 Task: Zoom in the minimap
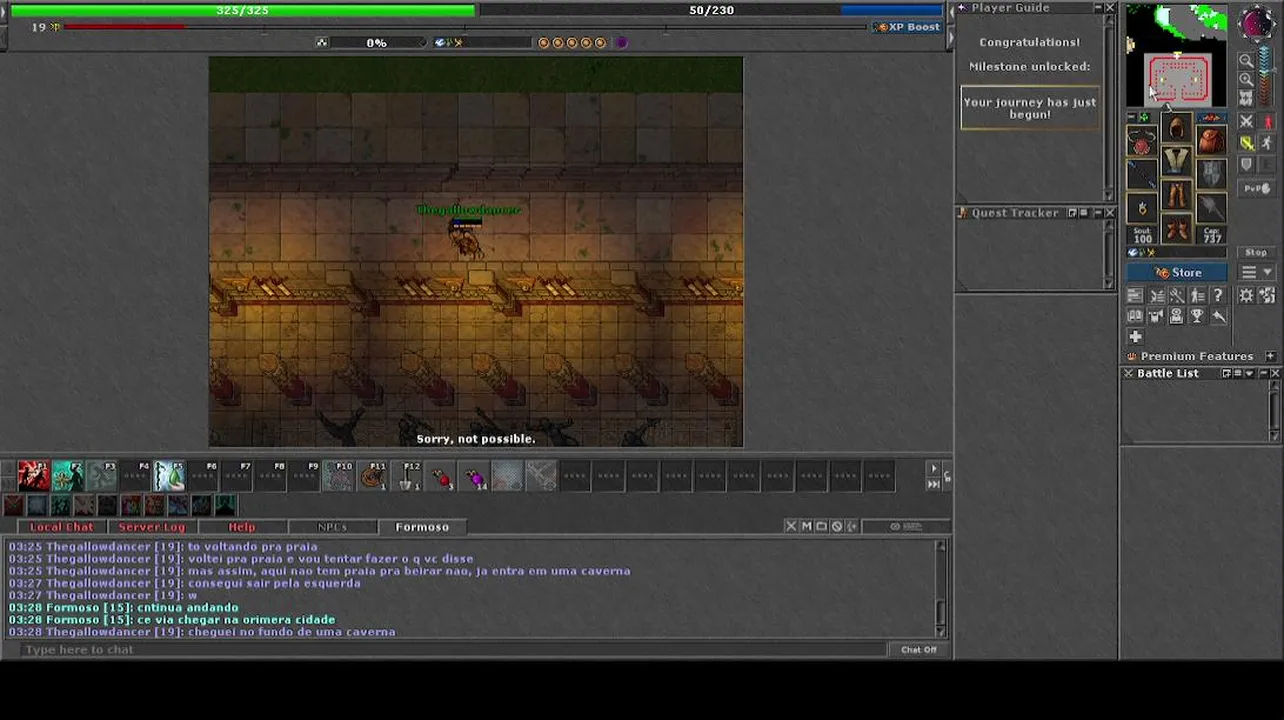click(1247, 80)
